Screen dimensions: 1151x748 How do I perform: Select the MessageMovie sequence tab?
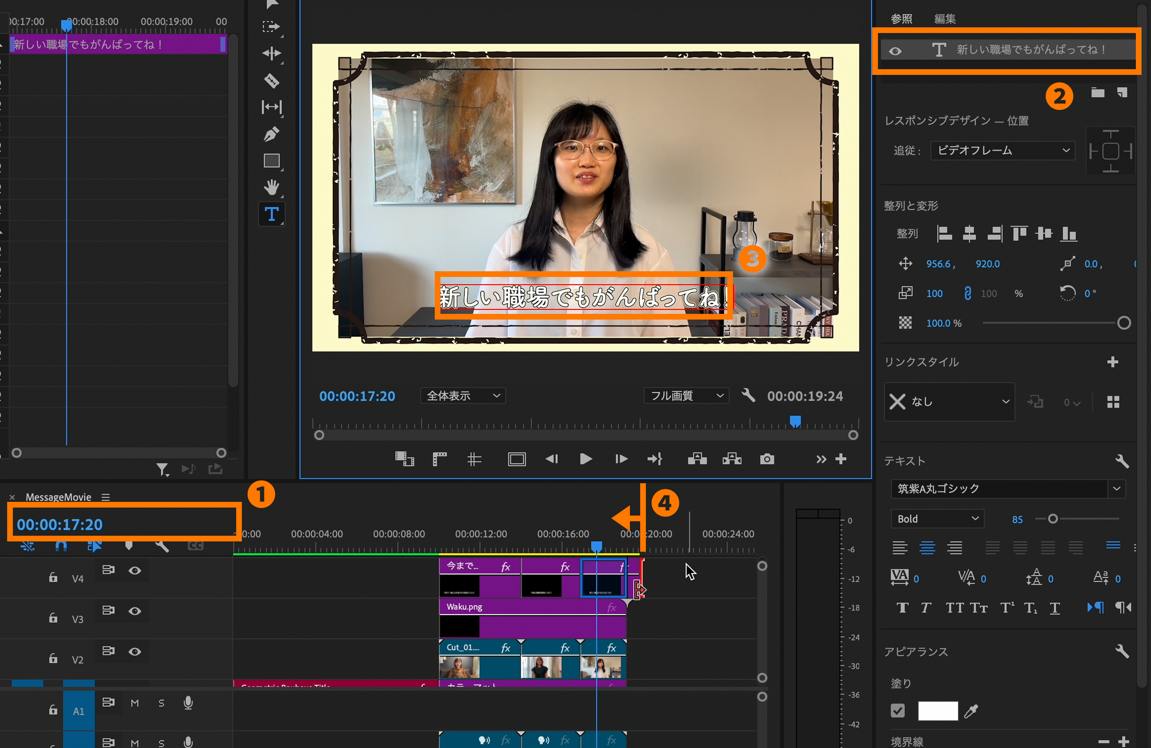tap(58, 497)
